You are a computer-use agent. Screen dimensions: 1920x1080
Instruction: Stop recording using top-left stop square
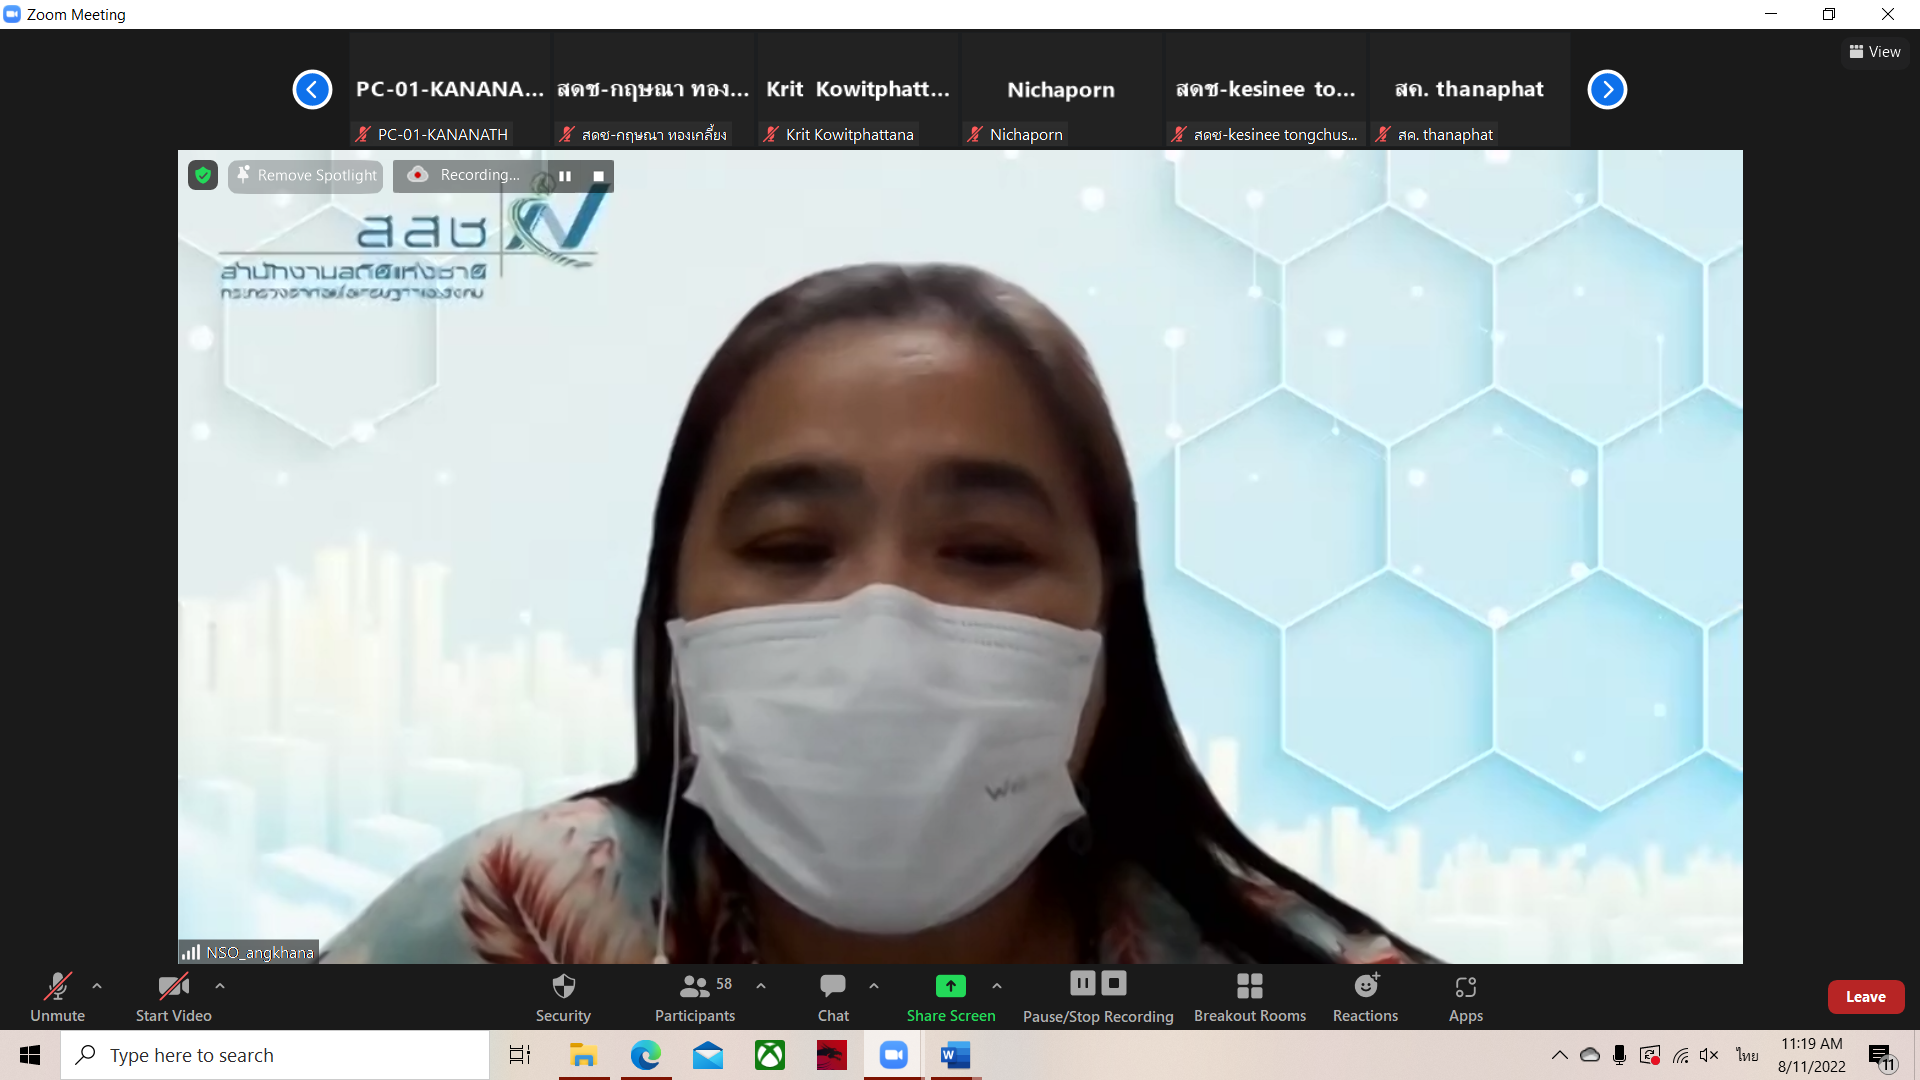point(598,176)
